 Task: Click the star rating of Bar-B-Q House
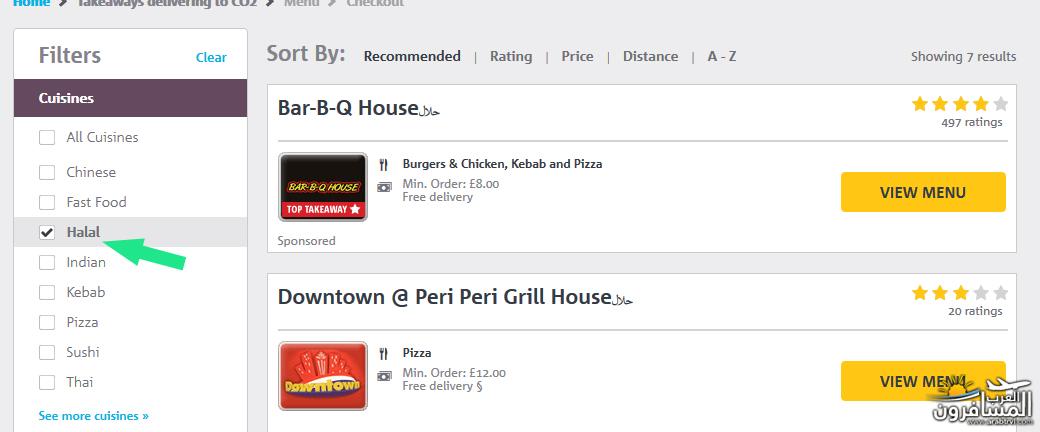tap(960, 104)
